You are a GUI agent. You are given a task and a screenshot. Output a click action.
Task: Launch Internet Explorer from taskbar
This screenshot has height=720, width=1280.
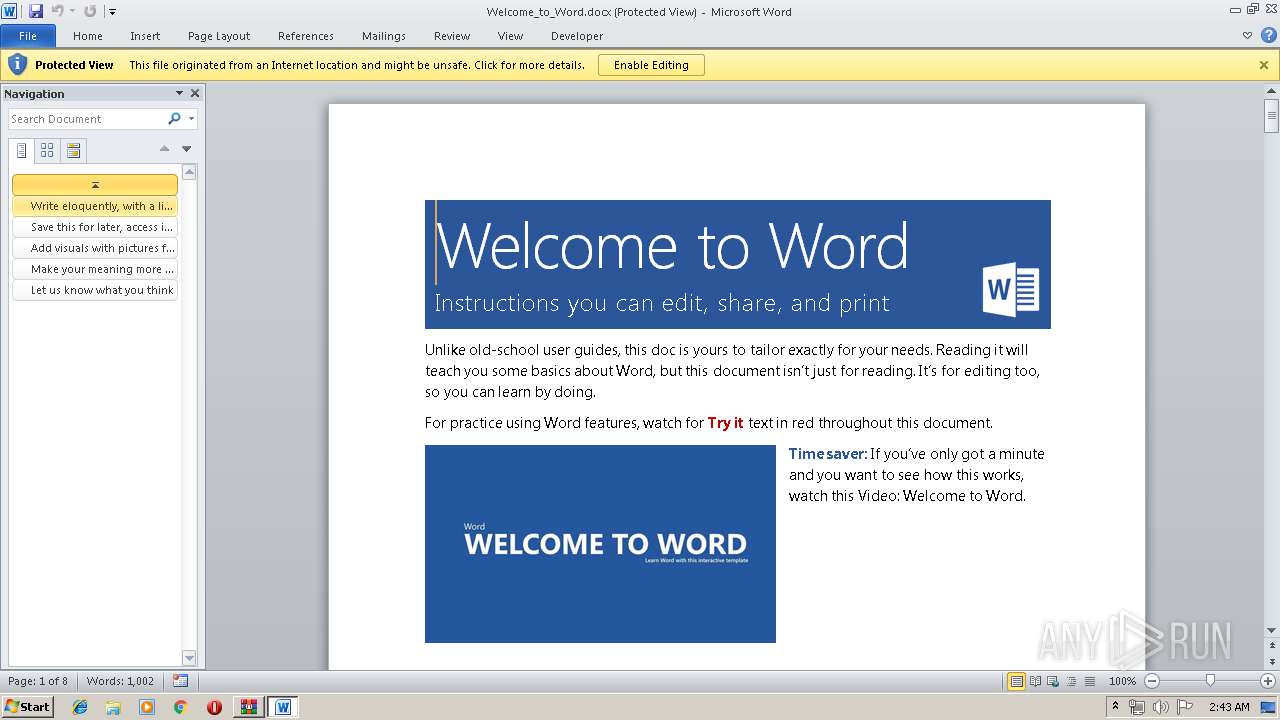click(x=80, y=707)
